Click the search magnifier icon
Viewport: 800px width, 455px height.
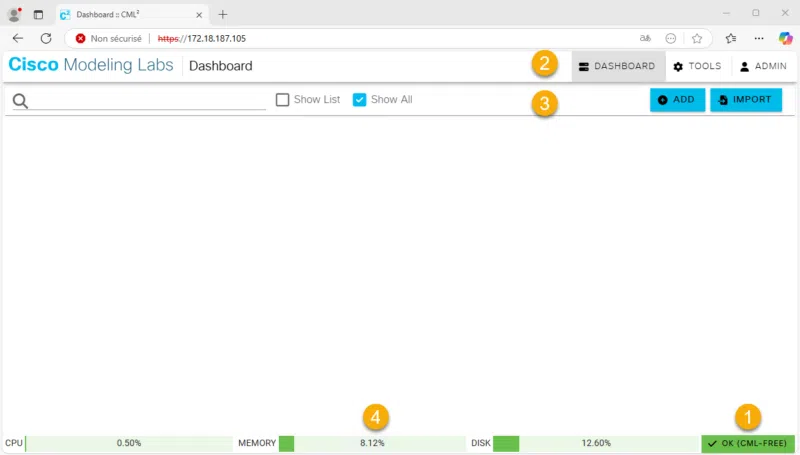pos(20,101)
